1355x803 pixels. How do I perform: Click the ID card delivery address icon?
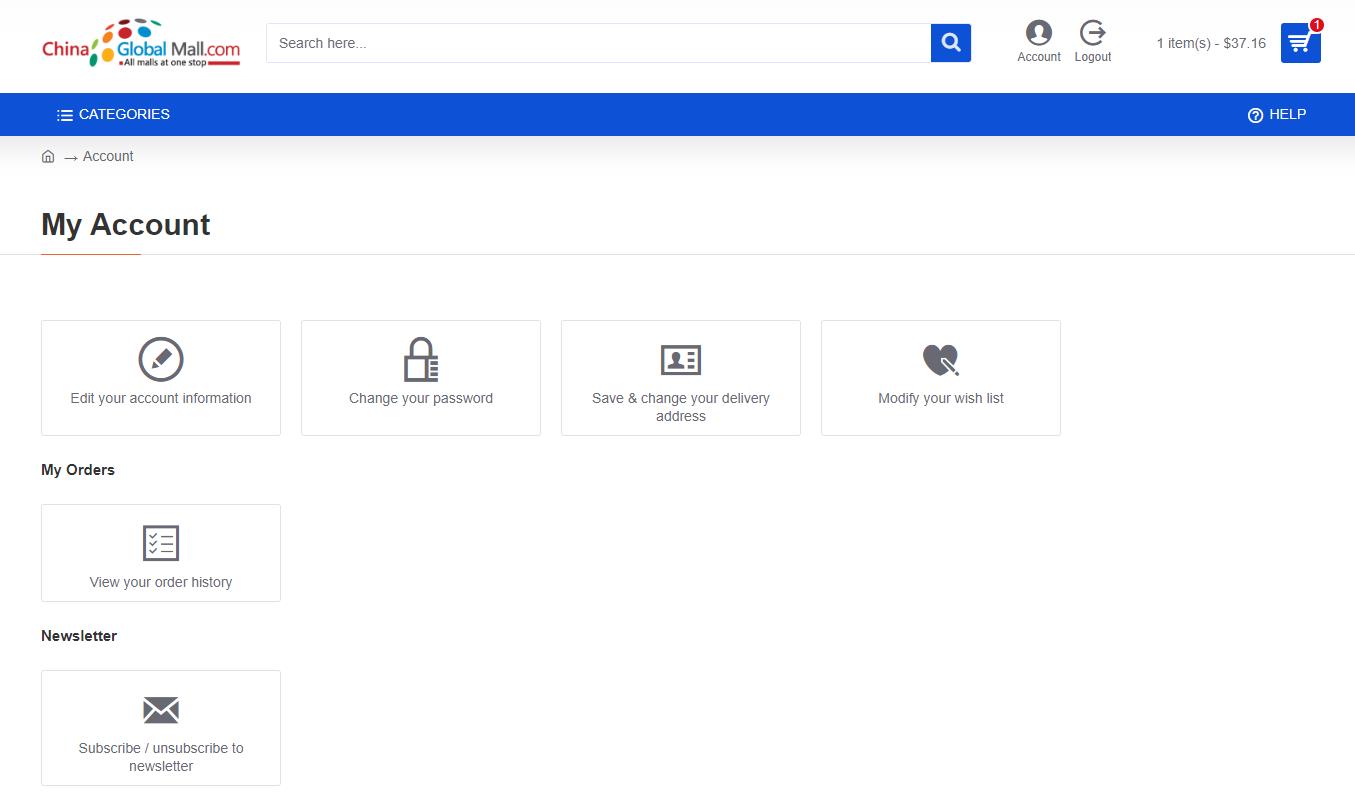pyautogui.click(x=681, y=360)
